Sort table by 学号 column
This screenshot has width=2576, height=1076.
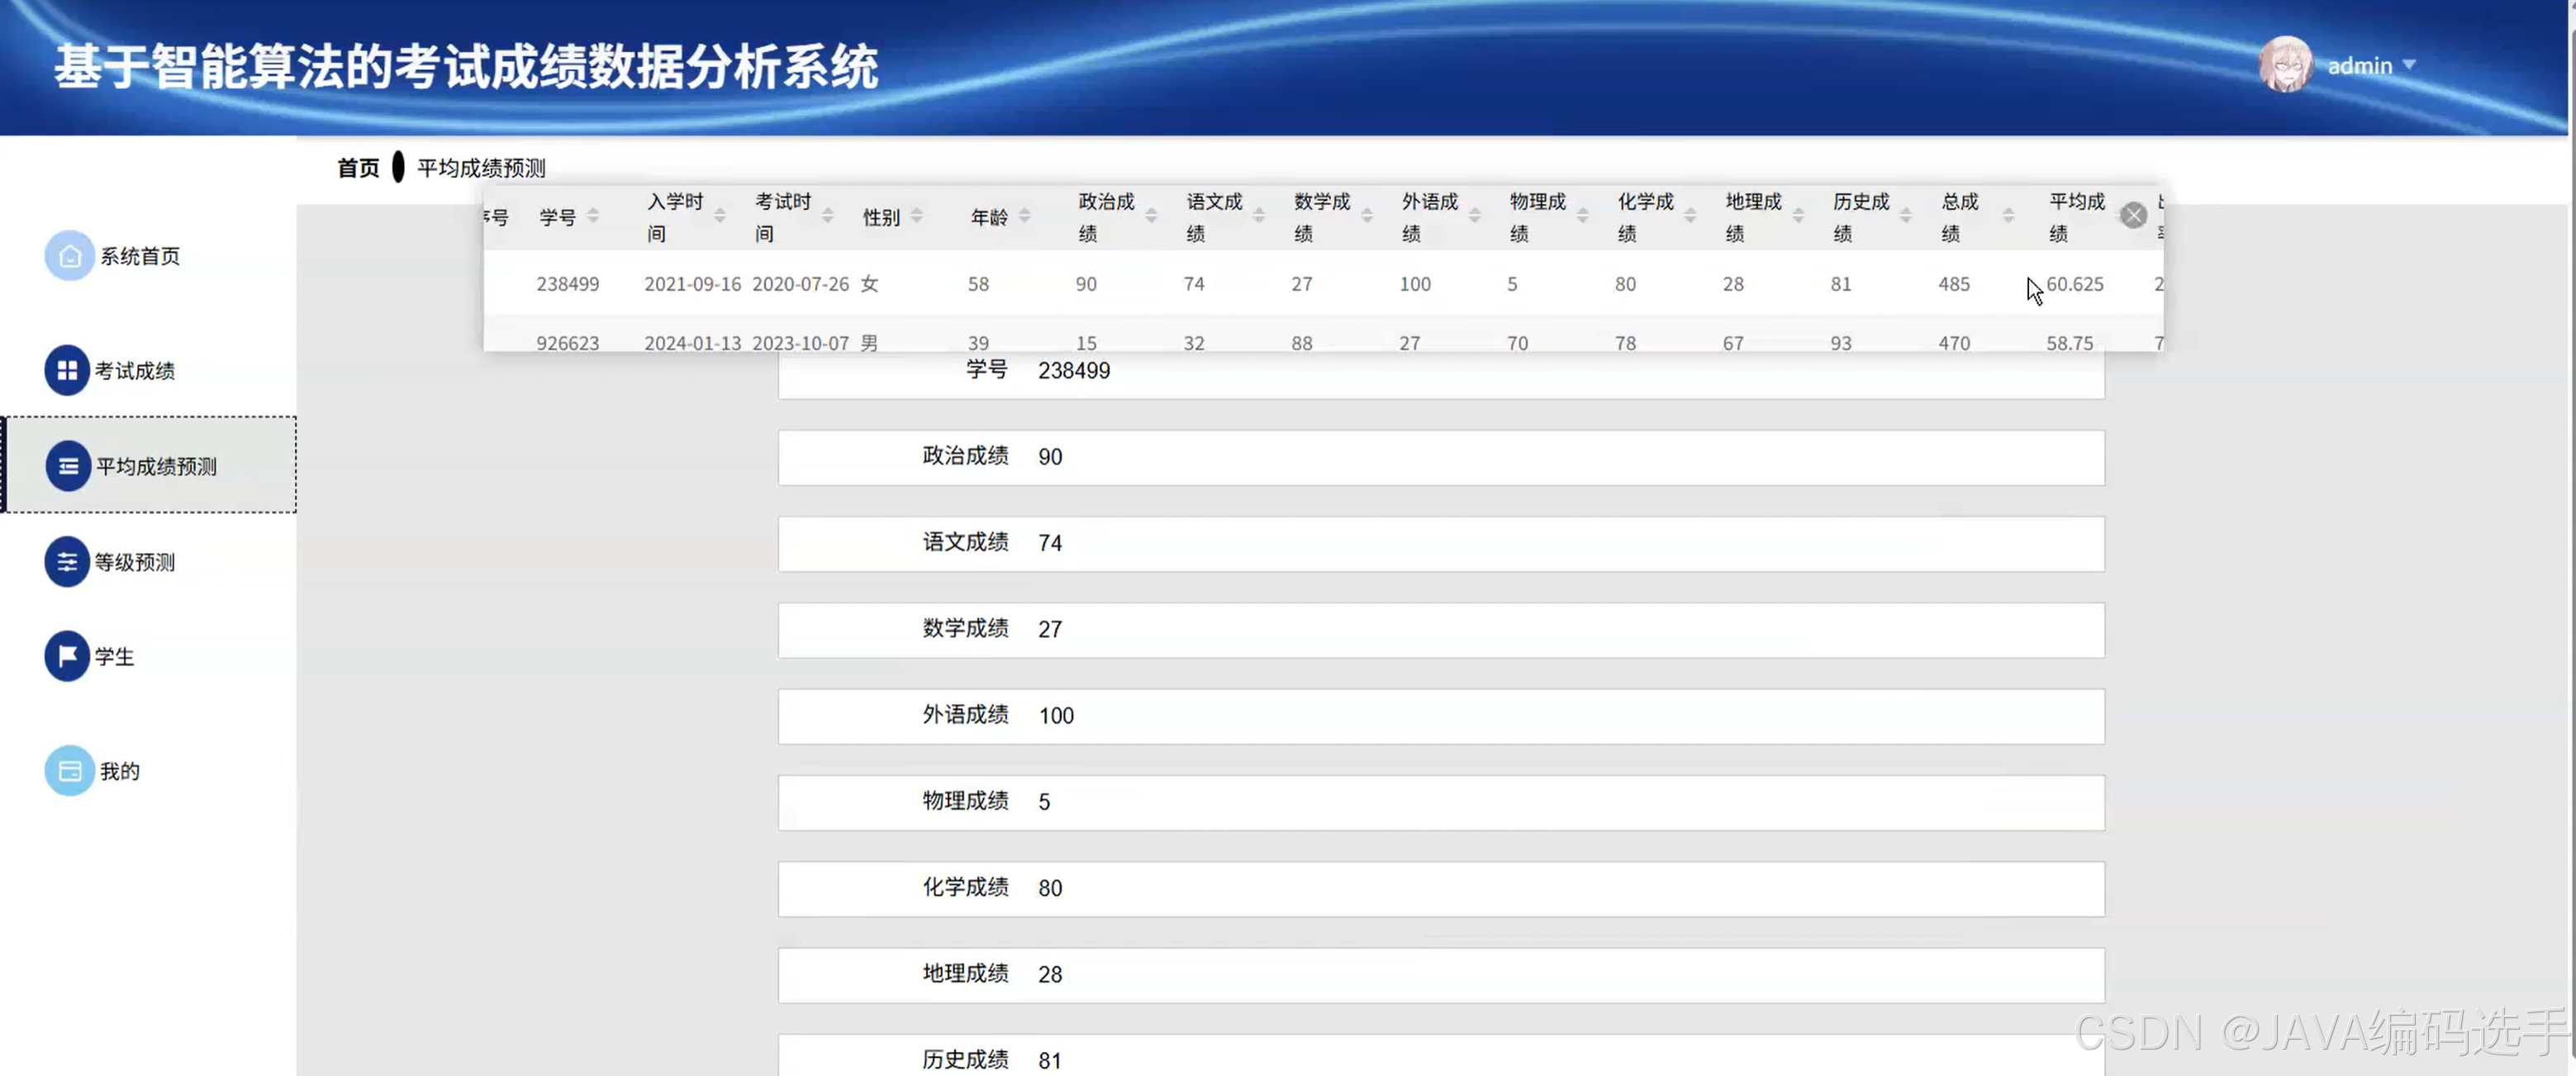tap(593, 217)
